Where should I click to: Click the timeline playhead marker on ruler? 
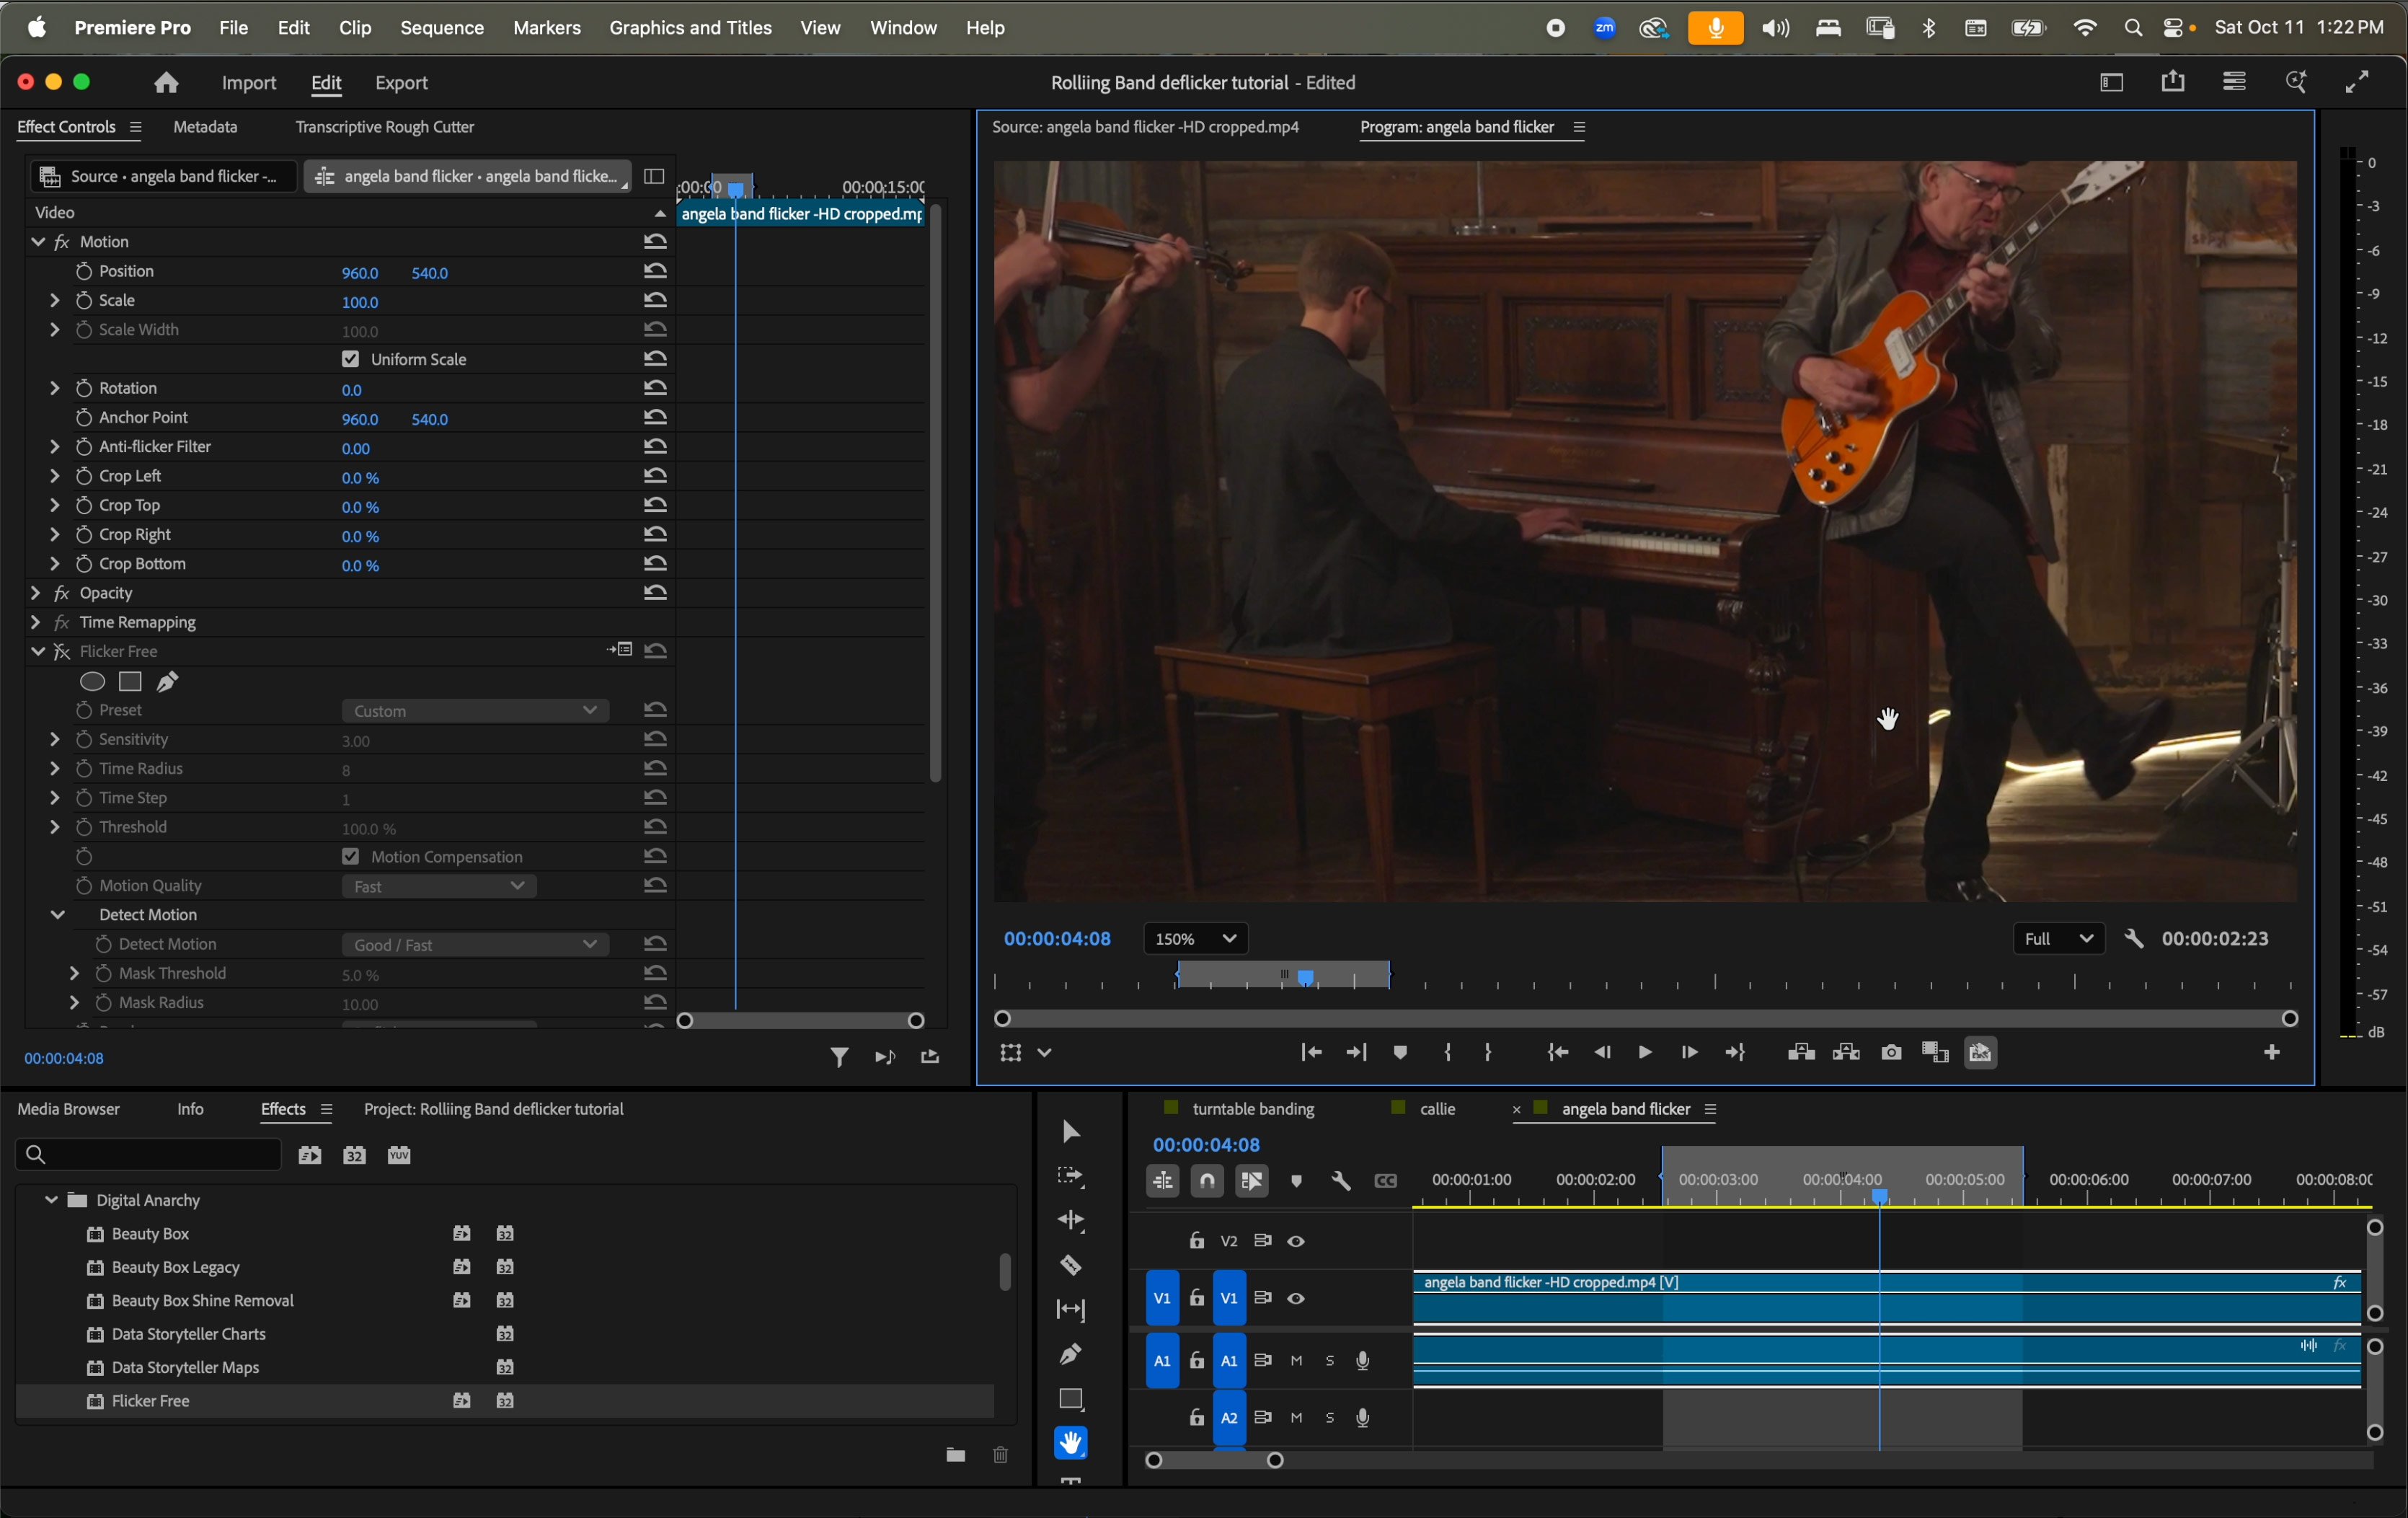coord(1880,1197)
